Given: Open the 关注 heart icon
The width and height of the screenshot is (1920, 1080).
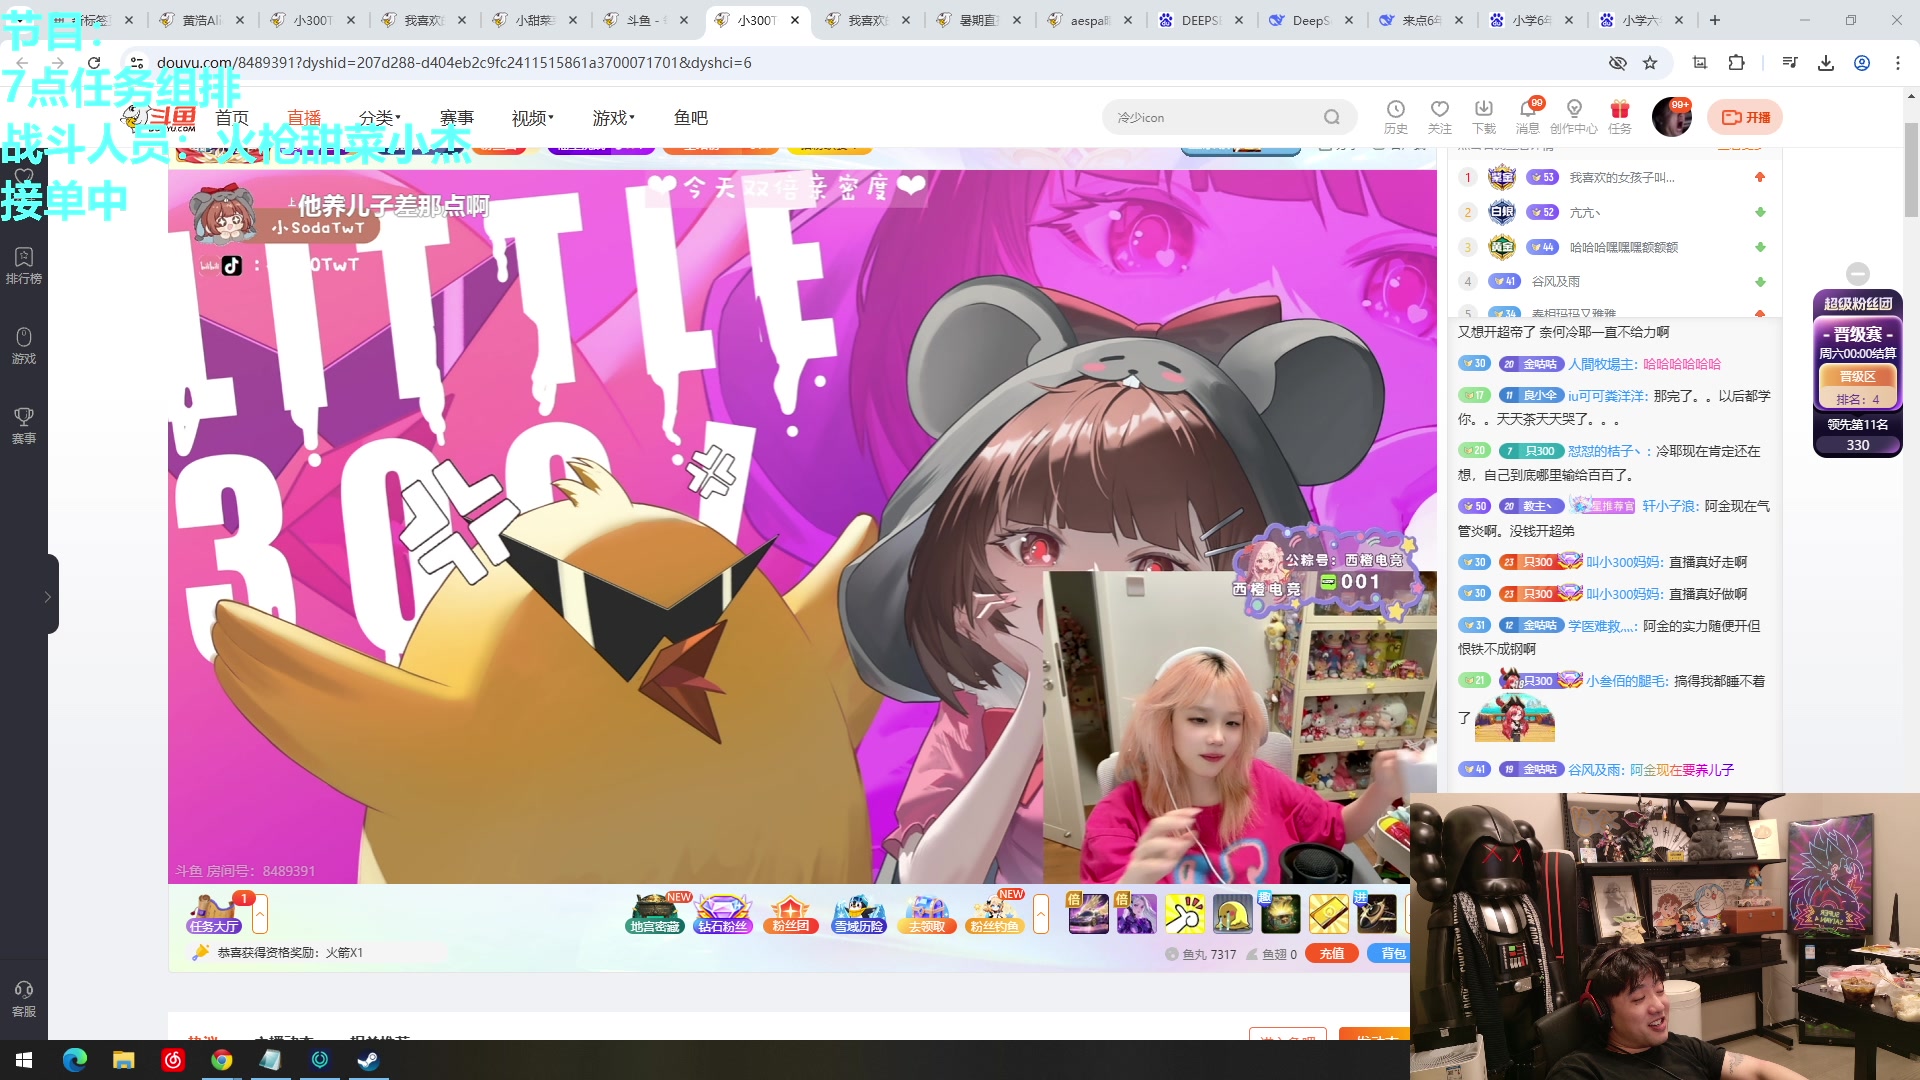Looking at the screenshot, I should (1439, 117).
